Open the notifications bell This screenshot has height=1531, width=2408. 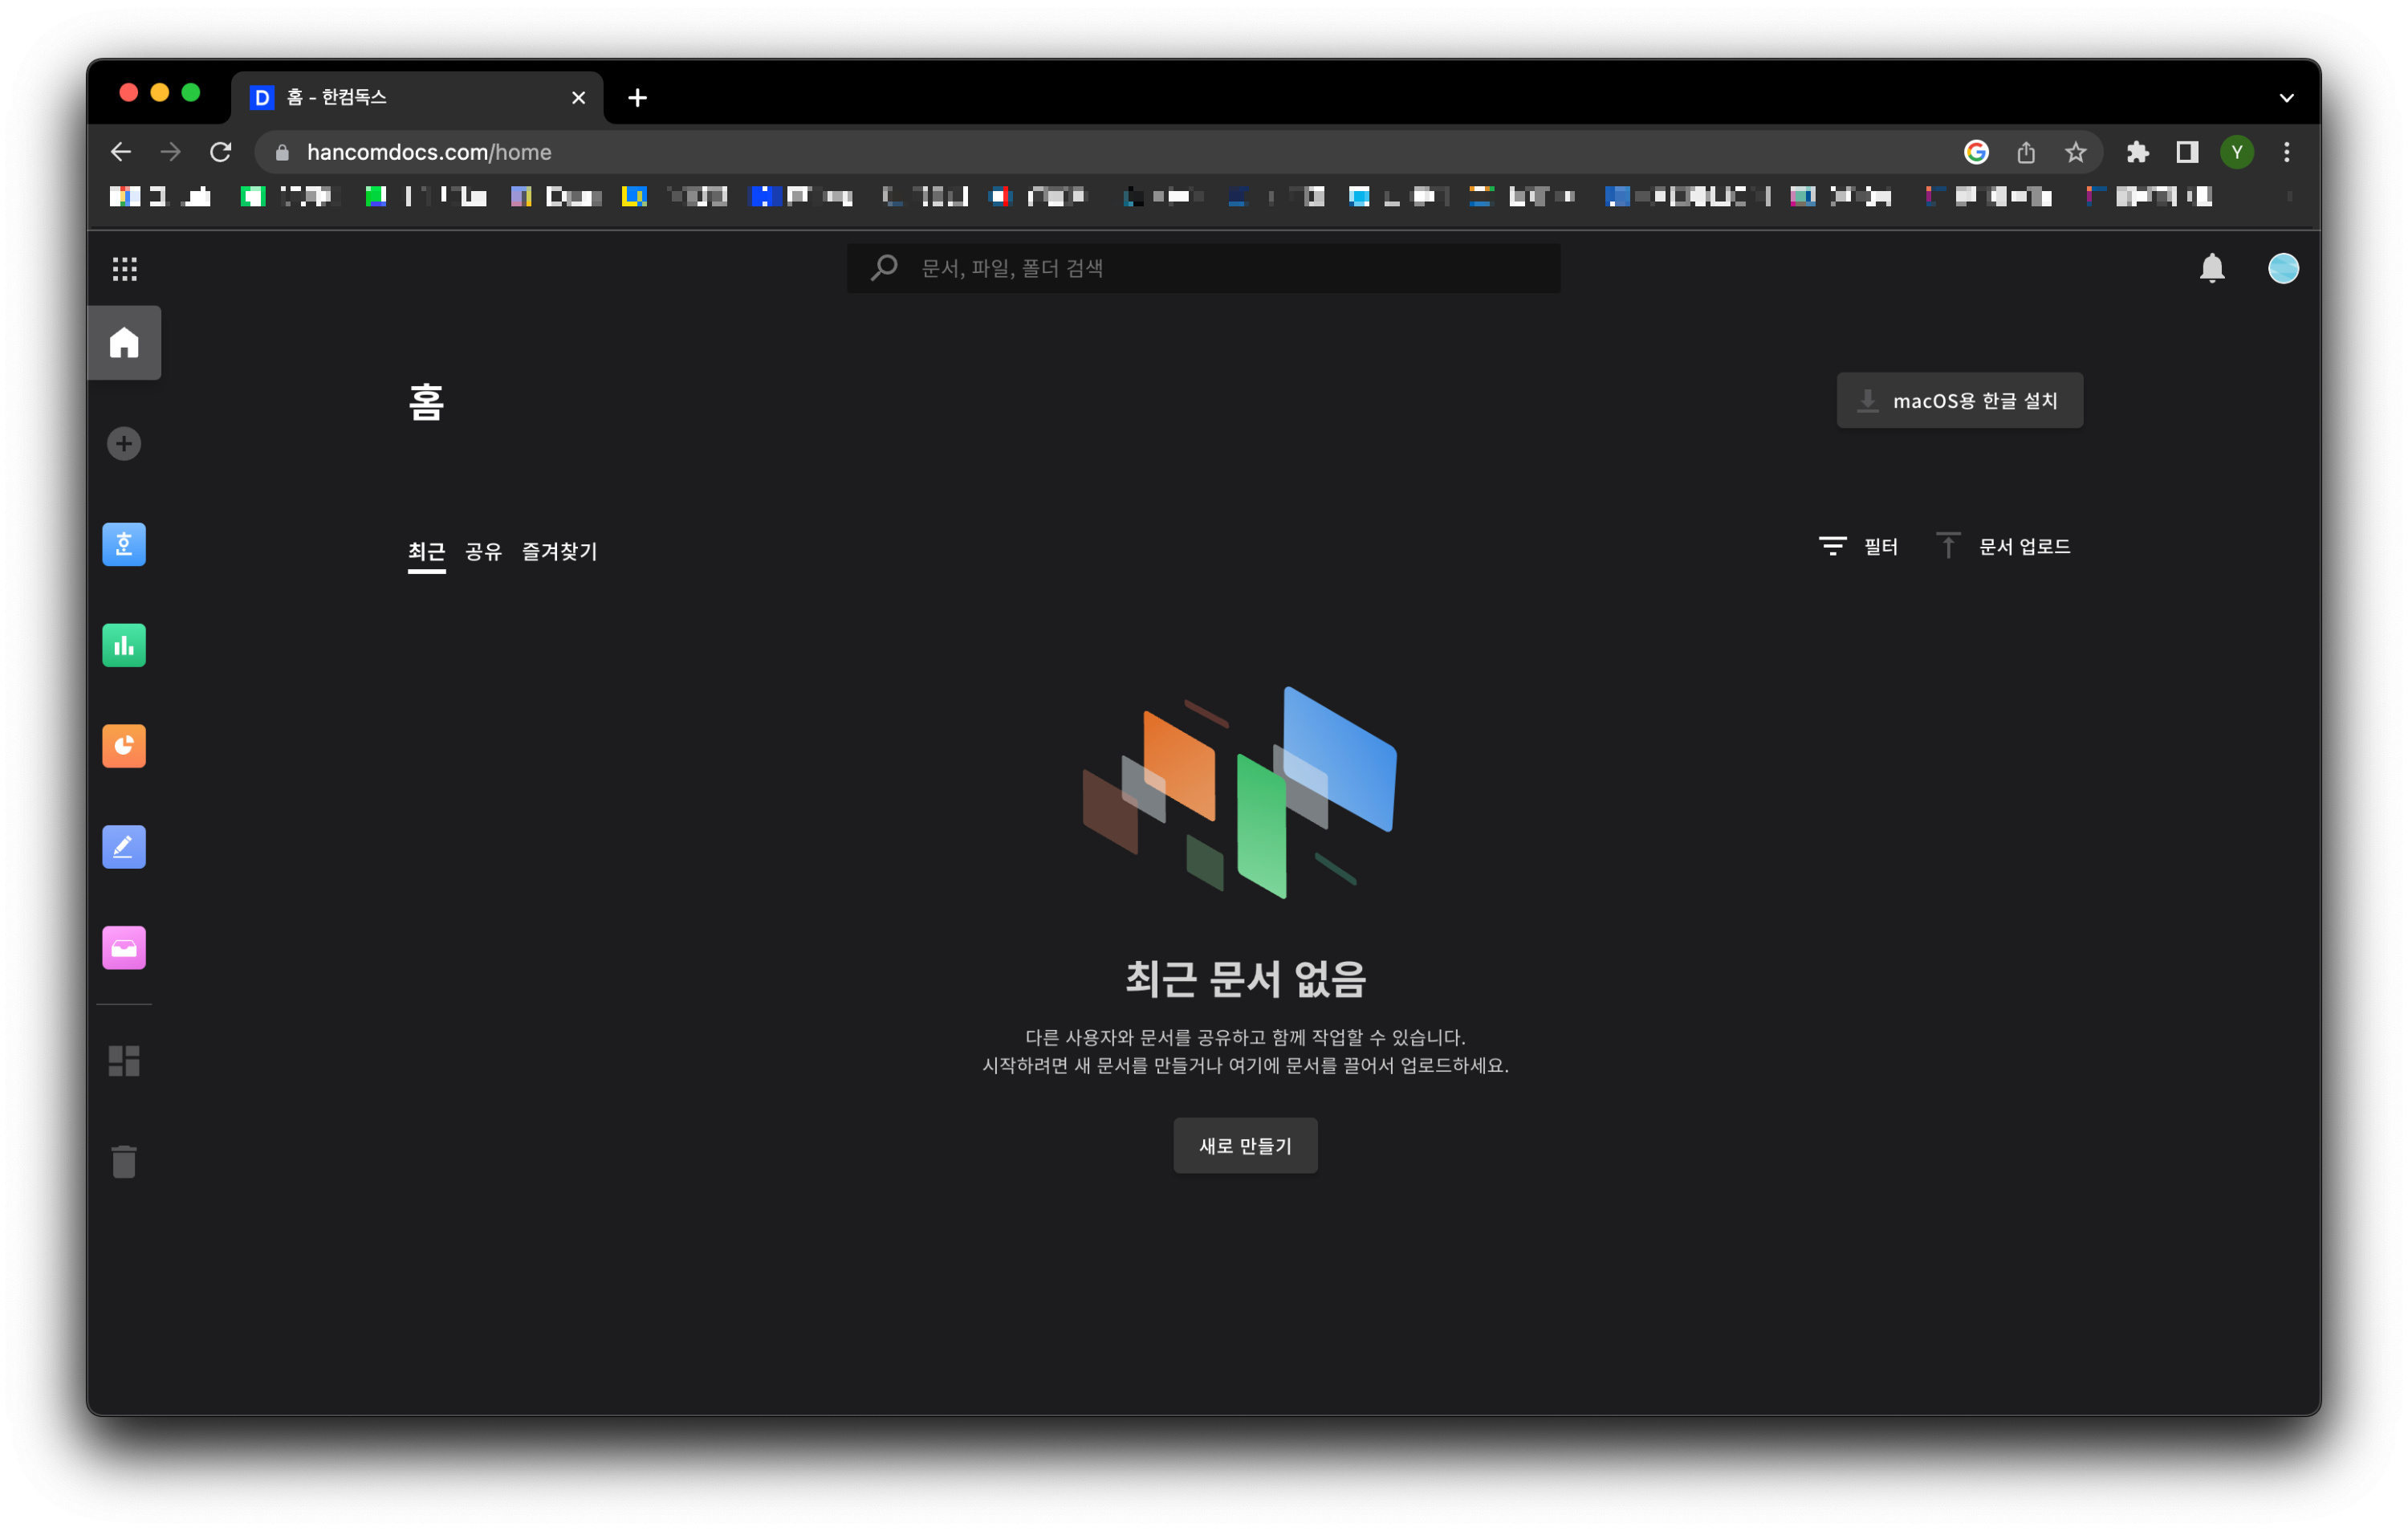coord(2211,268)
